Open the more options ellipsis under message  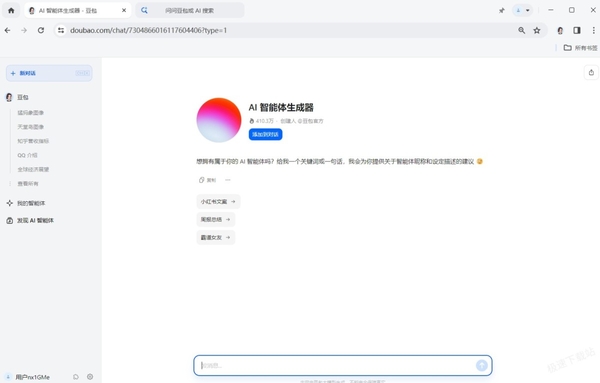[x=228, y=180]
